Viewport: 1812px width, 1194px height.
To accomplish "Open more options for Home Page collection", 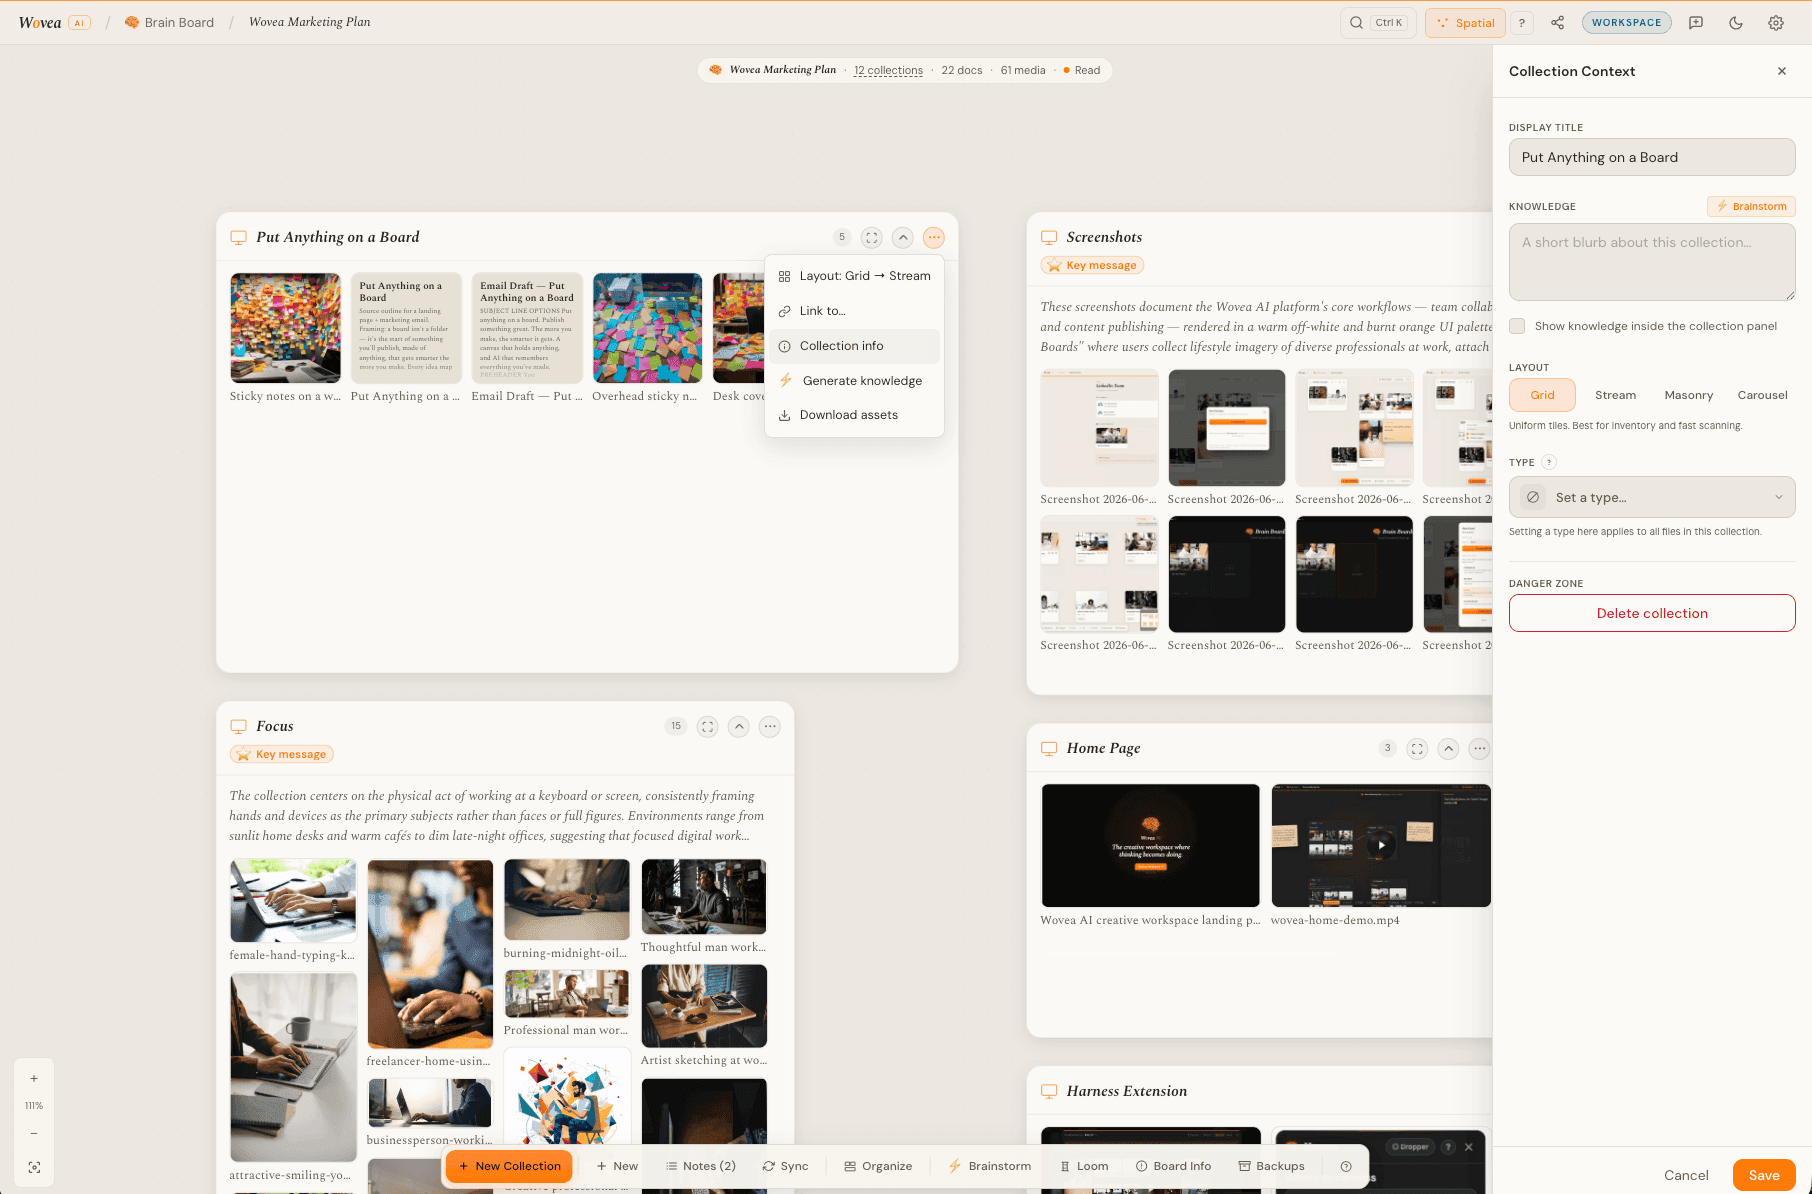I will point(1479,748).
